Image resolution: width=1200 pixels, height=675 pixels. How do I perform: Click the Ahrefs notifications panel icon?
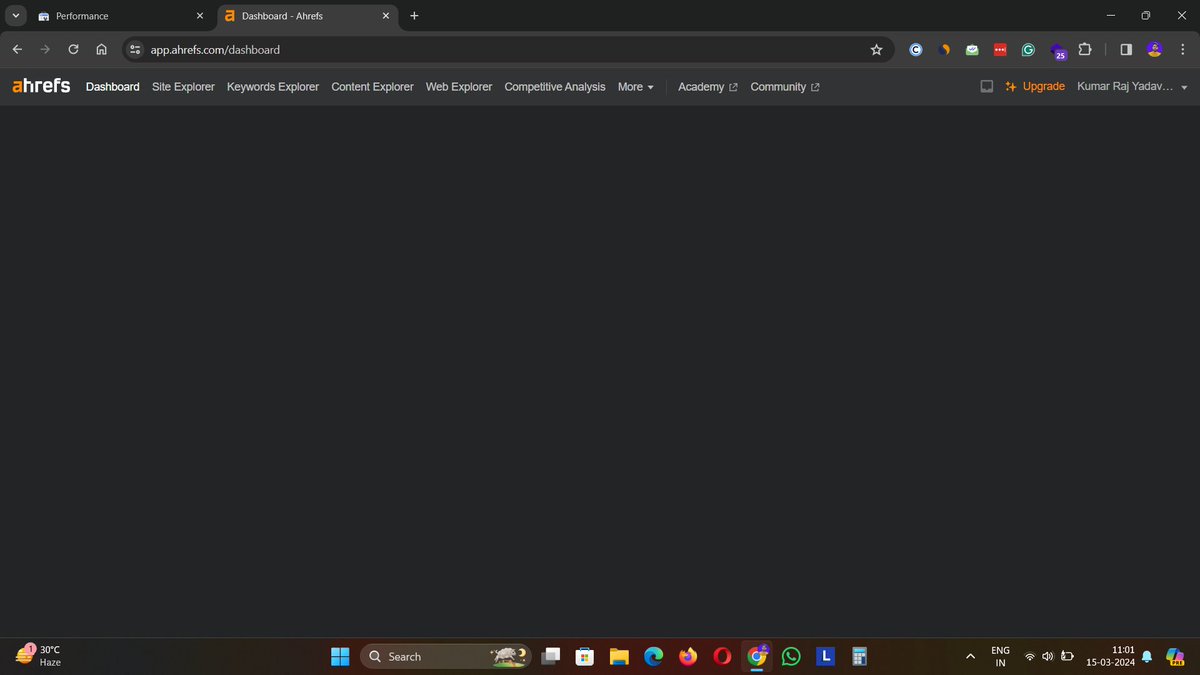[x=987, y=87]
